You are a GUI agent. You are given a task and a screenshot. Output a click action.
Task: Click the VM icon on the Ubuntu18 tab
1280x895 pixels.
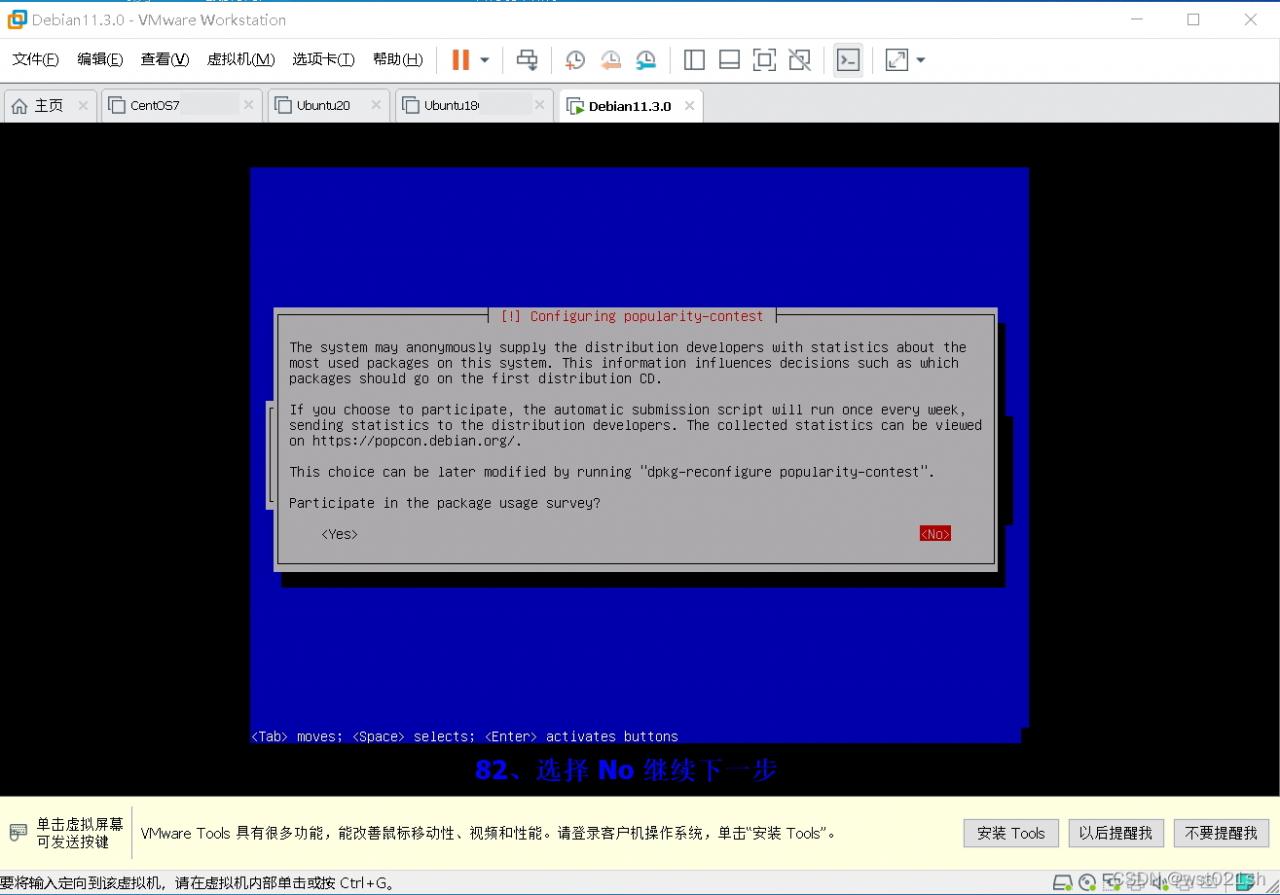[411, 105]
